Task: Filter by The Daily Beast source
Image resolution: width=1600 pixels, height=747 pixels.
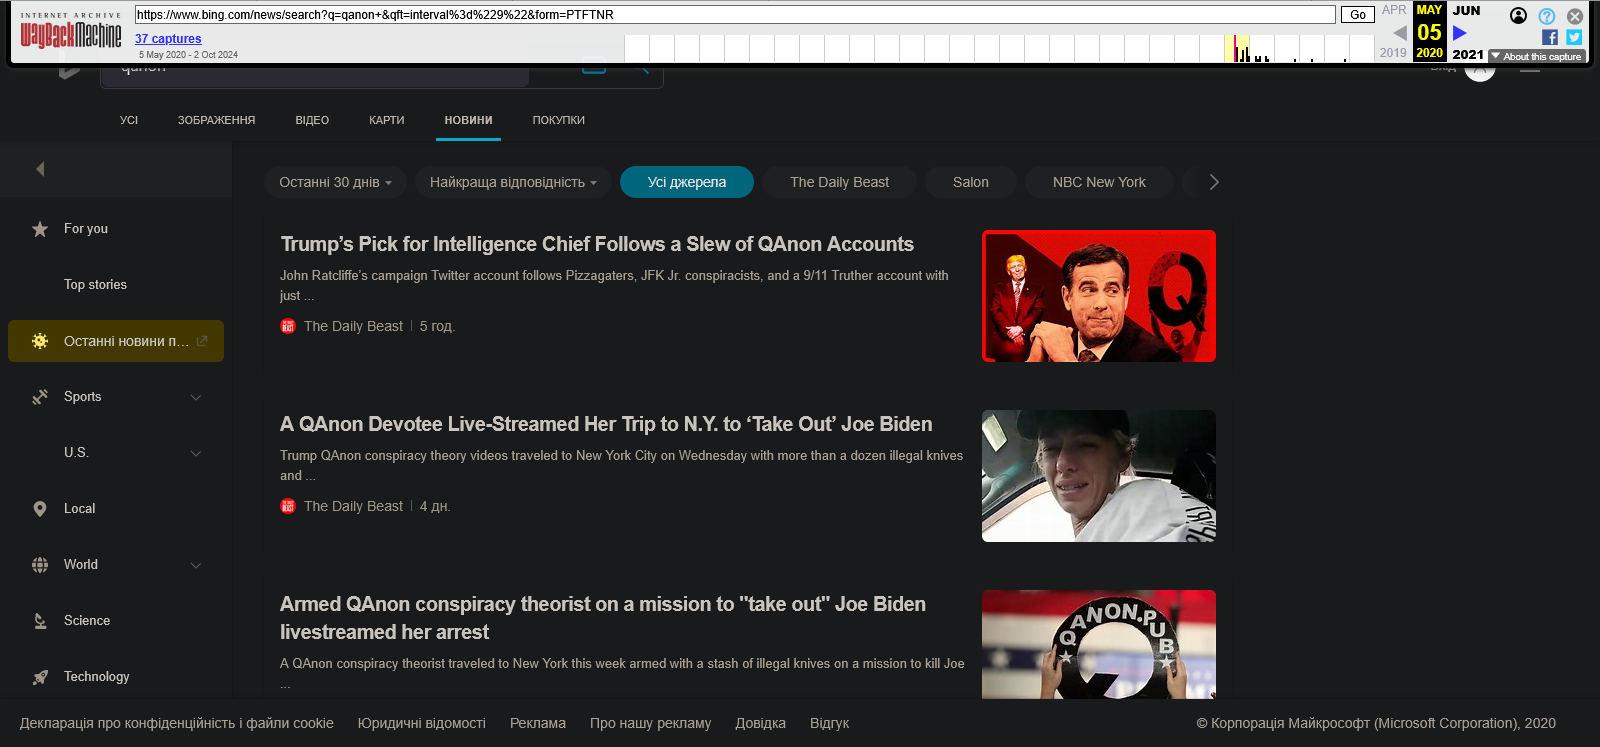Action: point(839,182)
